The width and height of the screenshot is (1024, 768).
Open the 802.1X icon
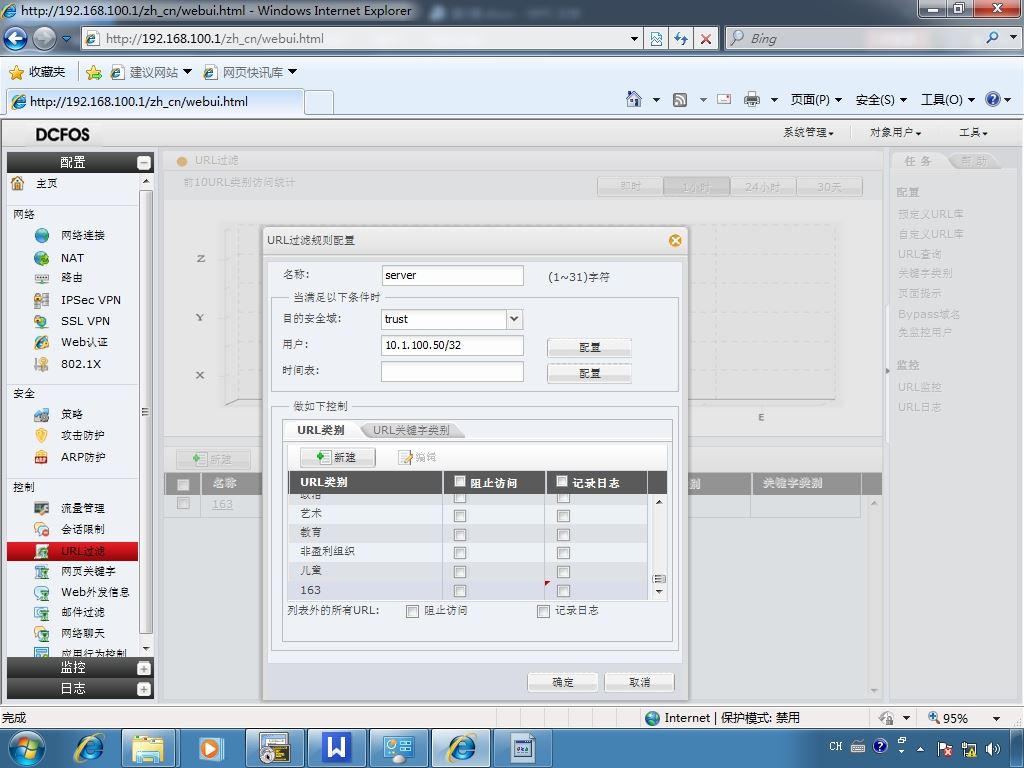tap(42, 364)
